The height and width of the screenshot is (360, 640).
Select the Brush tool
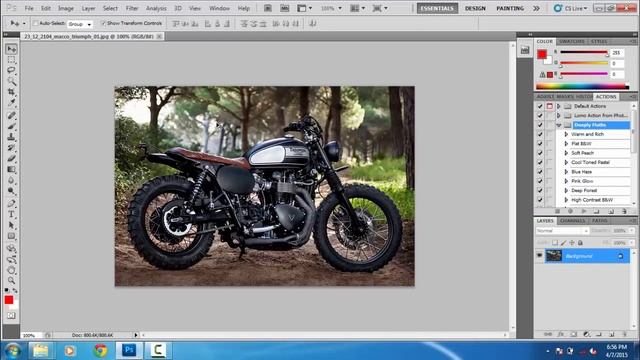[11, 126]
